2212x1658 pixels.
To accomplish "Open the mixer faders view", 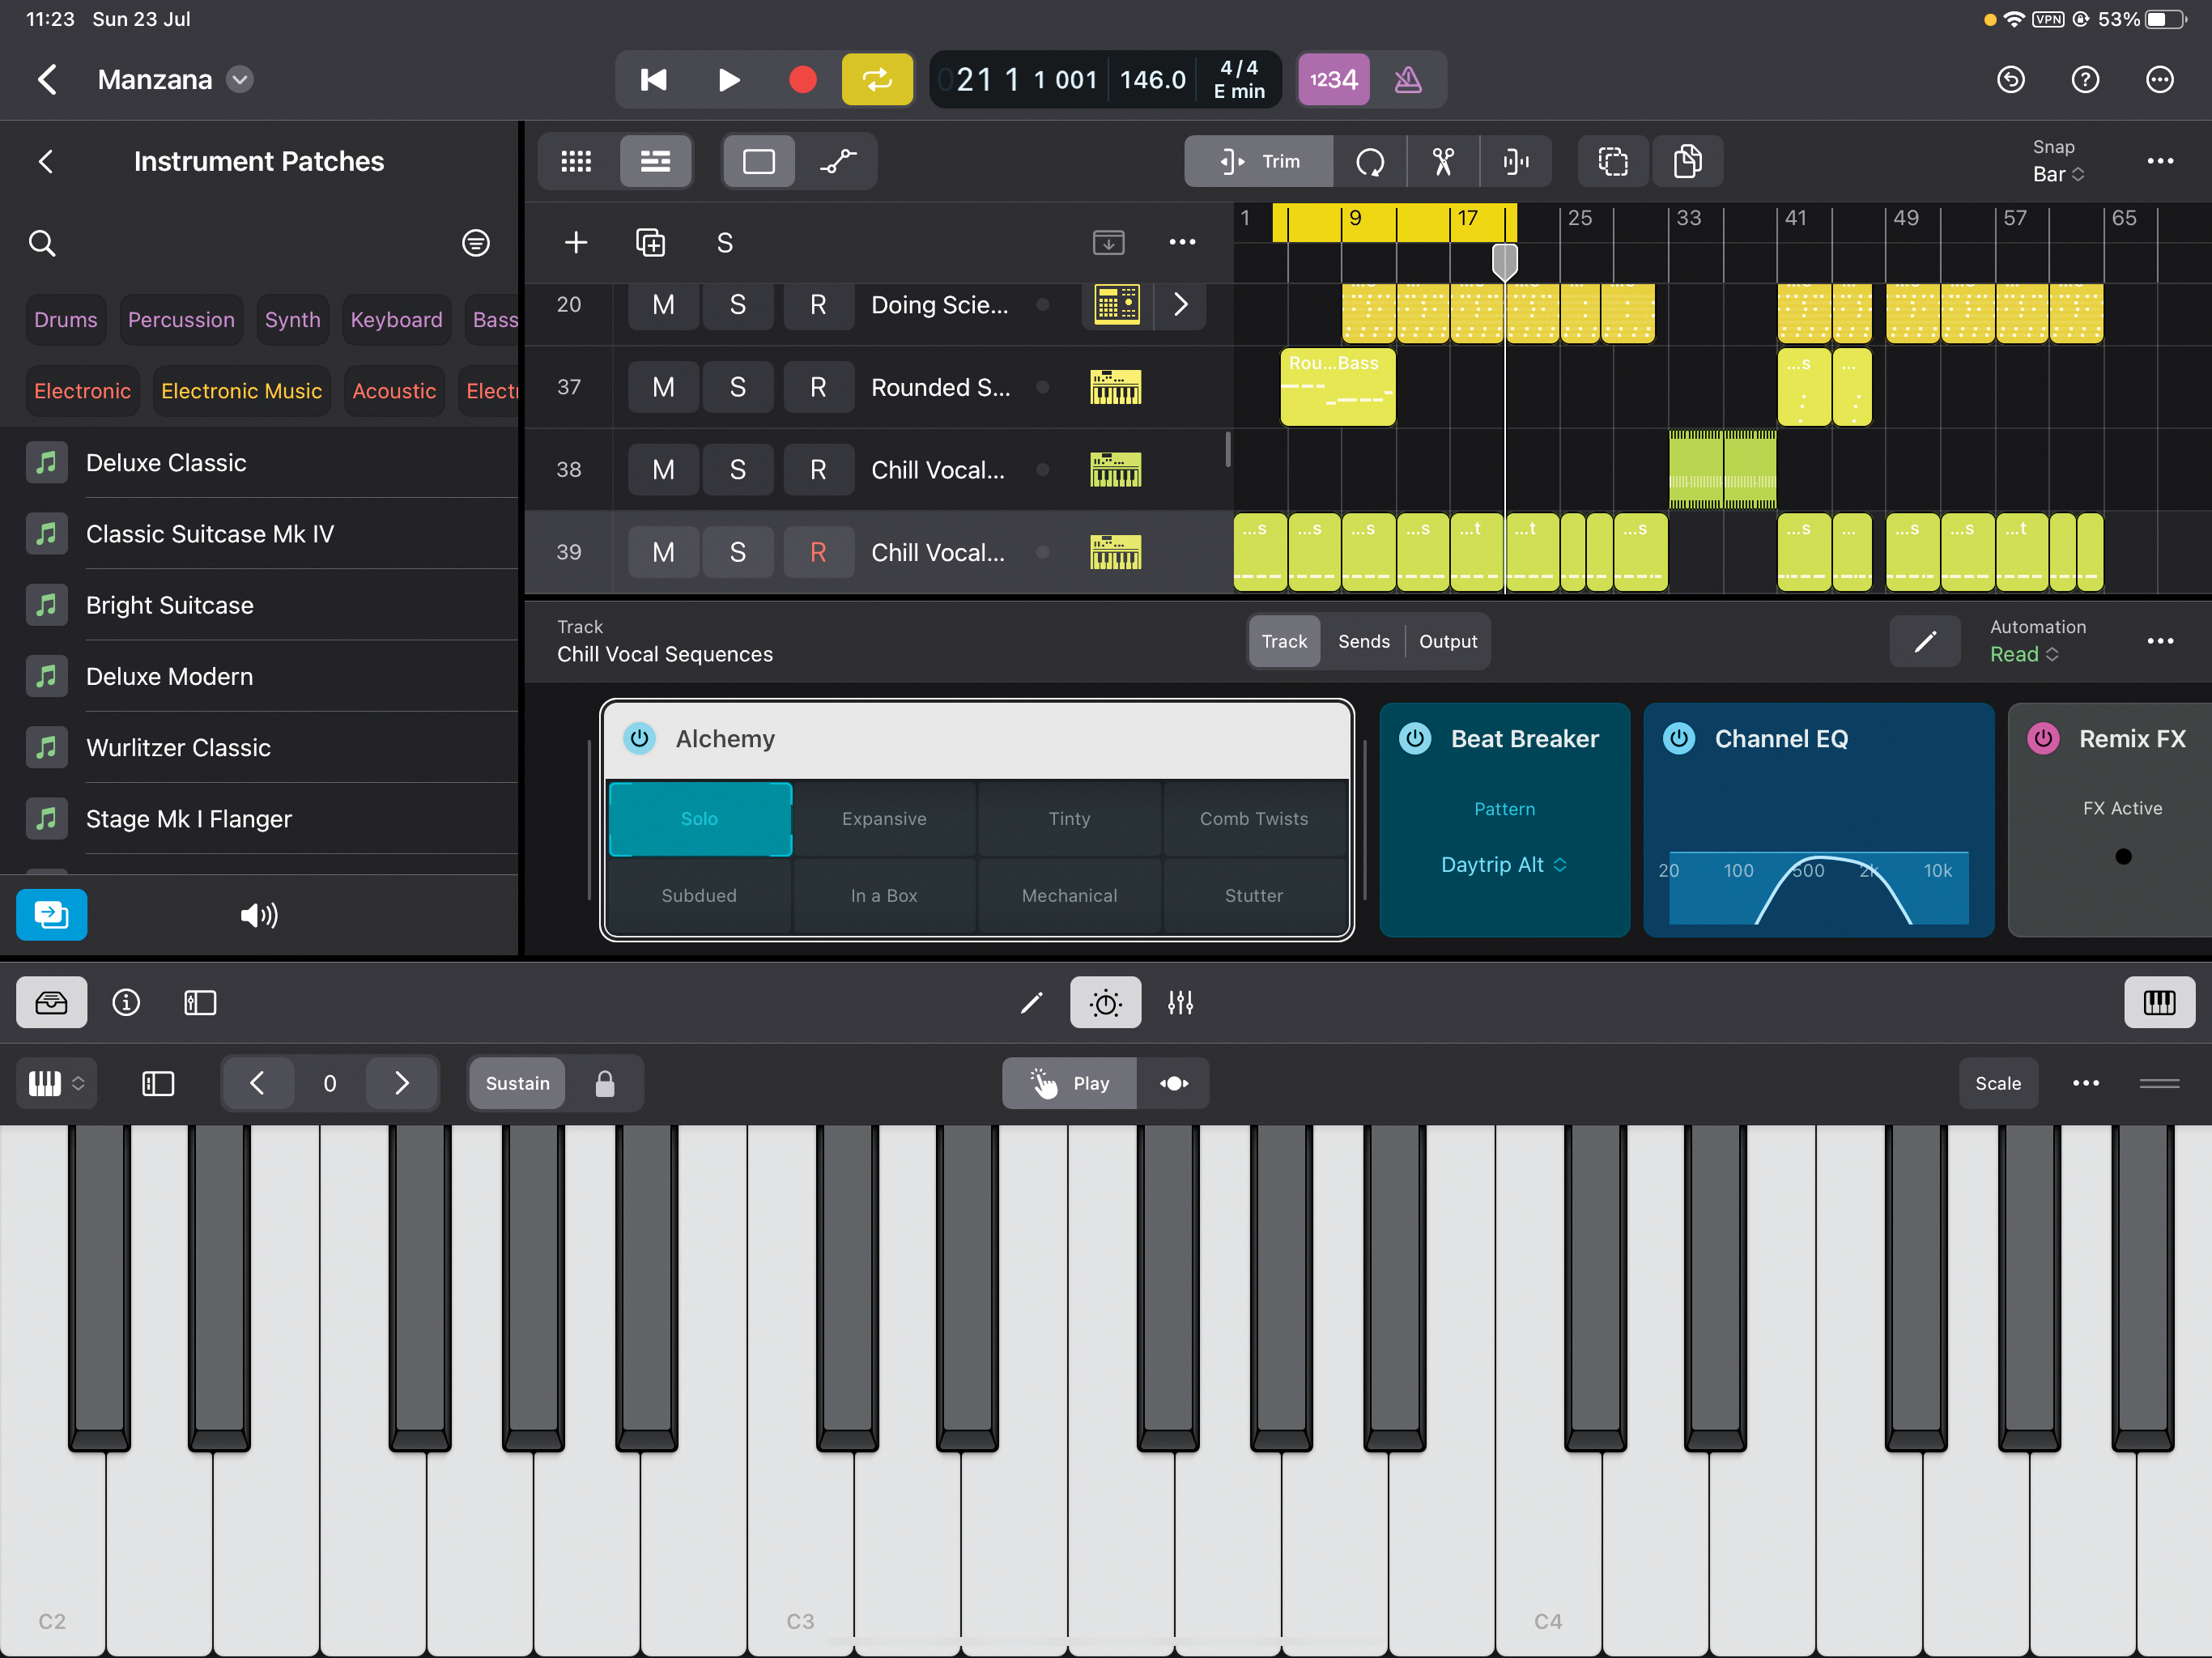I will point(1180,1002).
